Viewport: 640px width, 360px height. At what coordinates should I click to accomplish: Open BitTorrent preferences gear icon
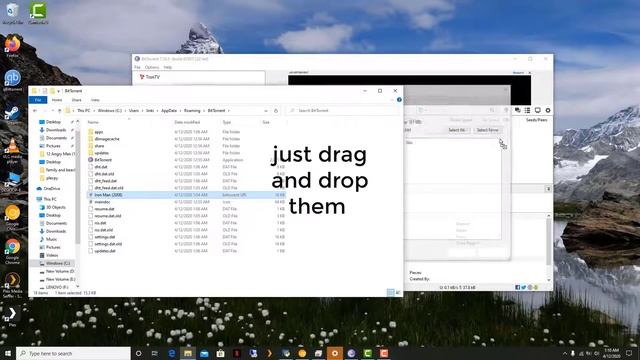point(548,110)
